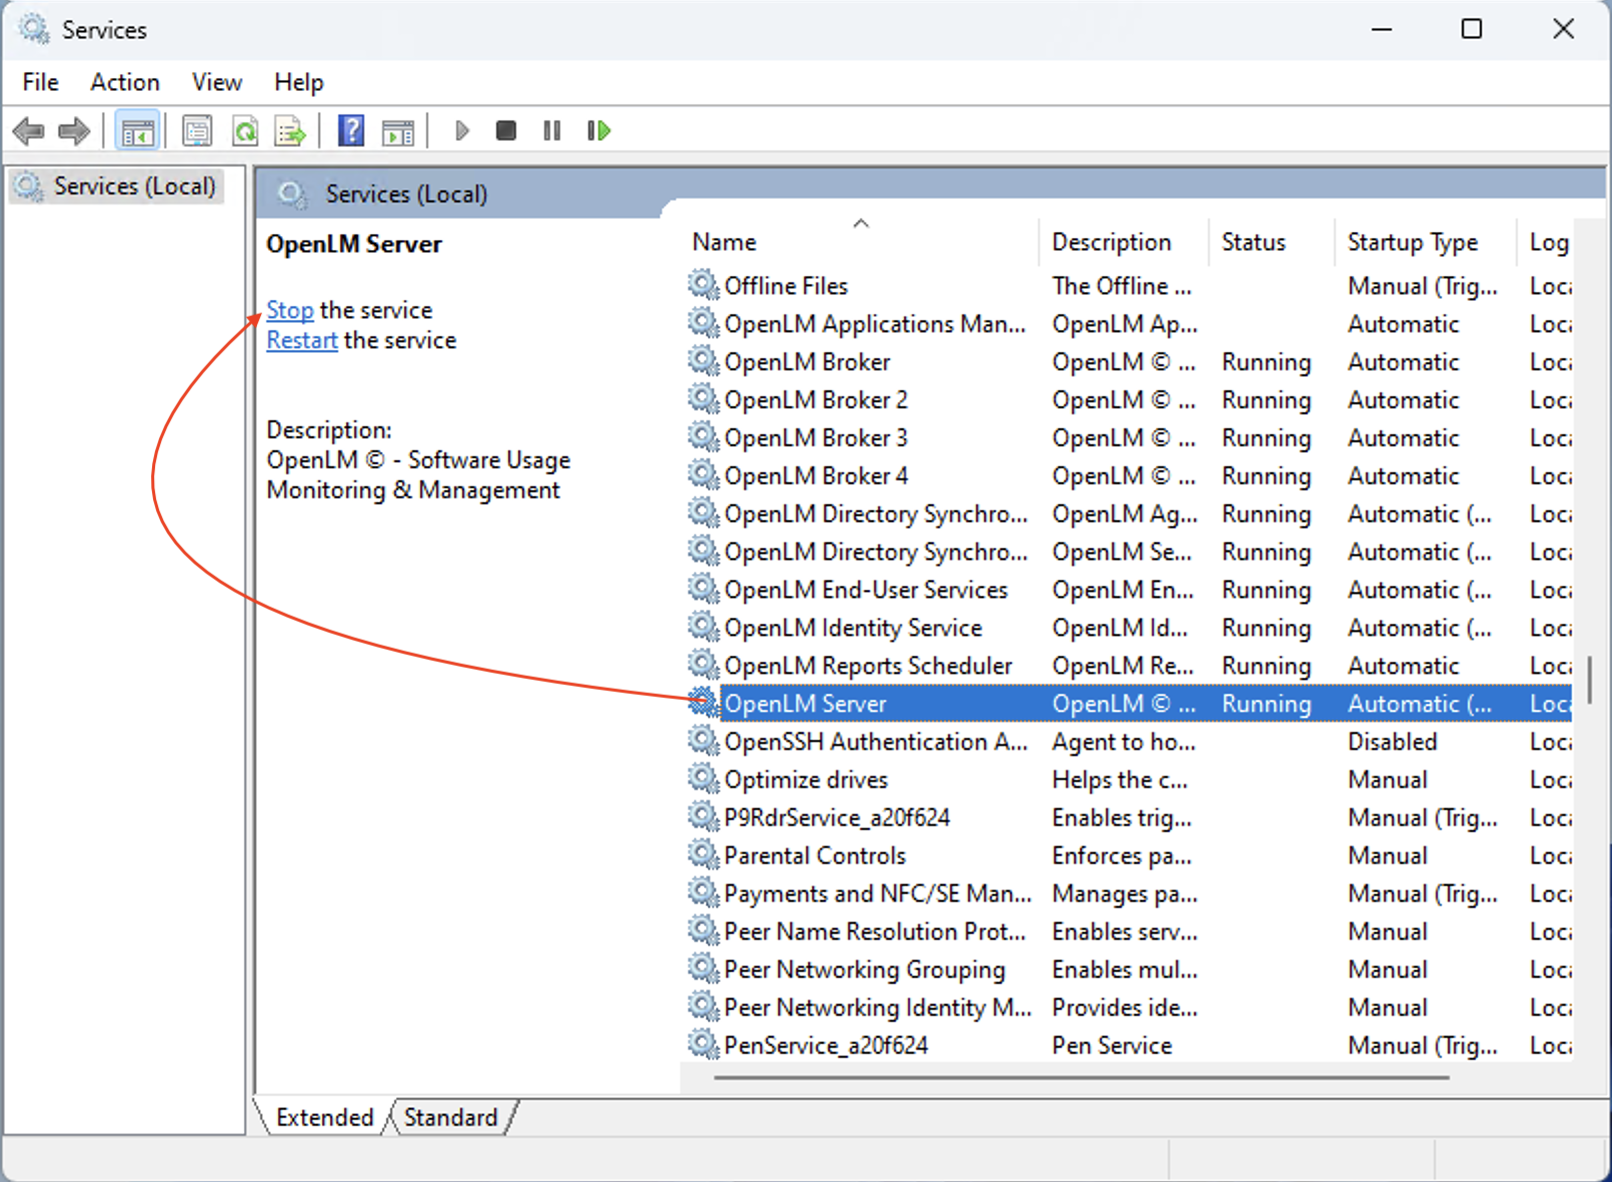Sort by the Status column header

click(x=1253, y=242)
